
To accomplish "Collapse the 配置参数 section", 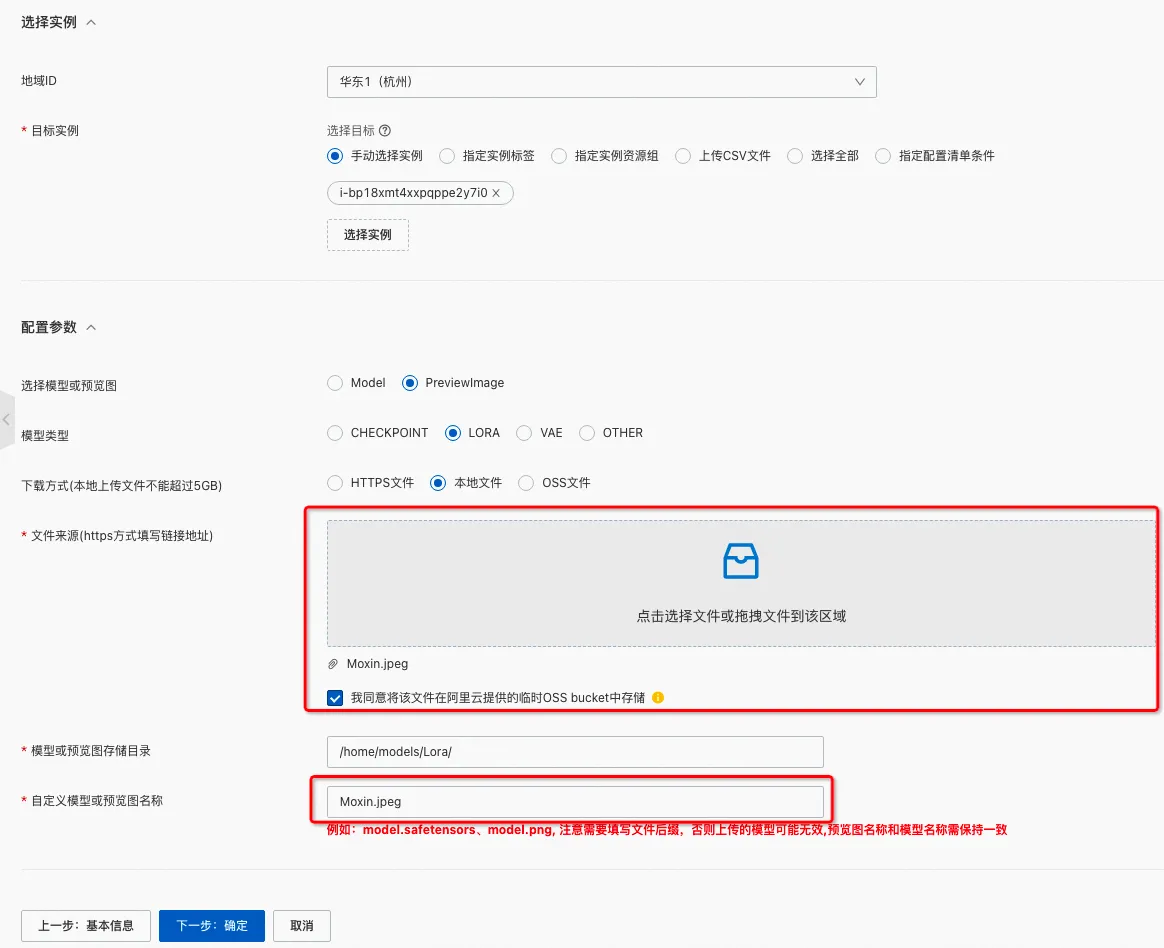I will 91,327.
